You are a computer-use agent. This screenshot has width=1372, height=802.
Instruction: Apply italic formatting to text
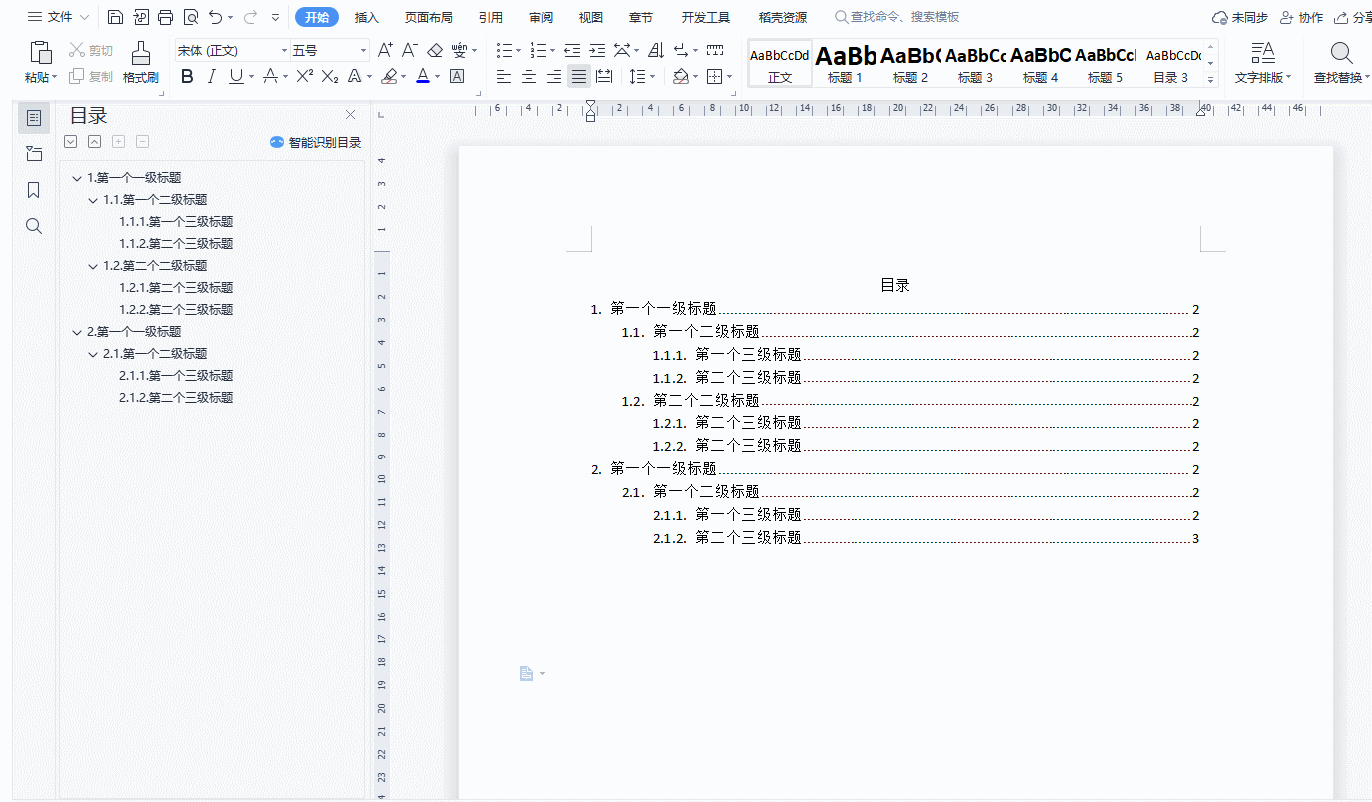click(x=211, y=76)
